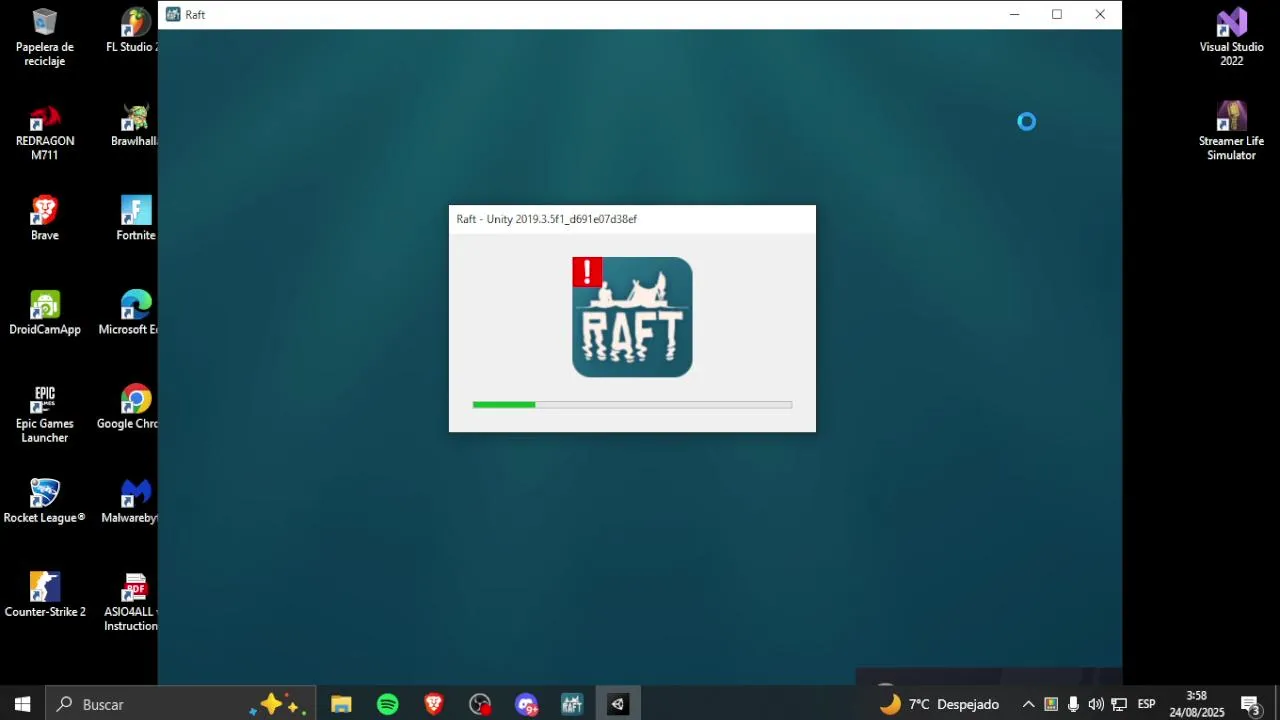Launch Streamer Life Simulator desktop icon
This screenshot has height=720, width=1280.
(x=1232, y=132)
